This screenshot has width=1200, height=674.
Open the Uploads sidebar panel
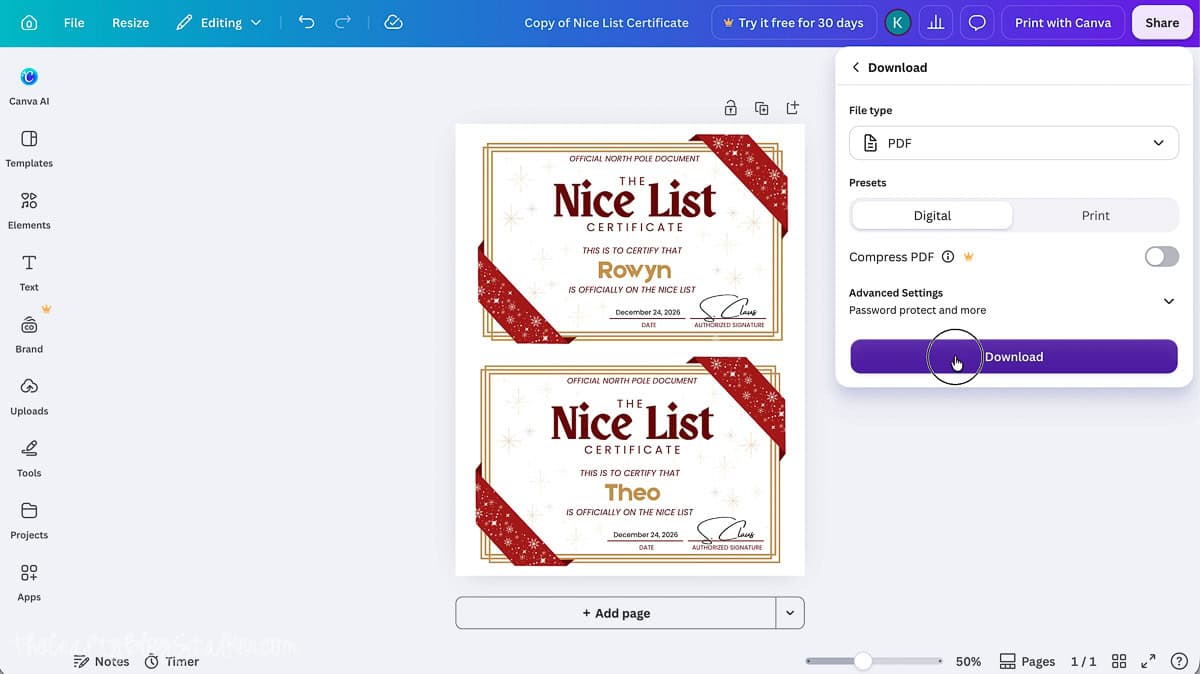pos(29,396)
